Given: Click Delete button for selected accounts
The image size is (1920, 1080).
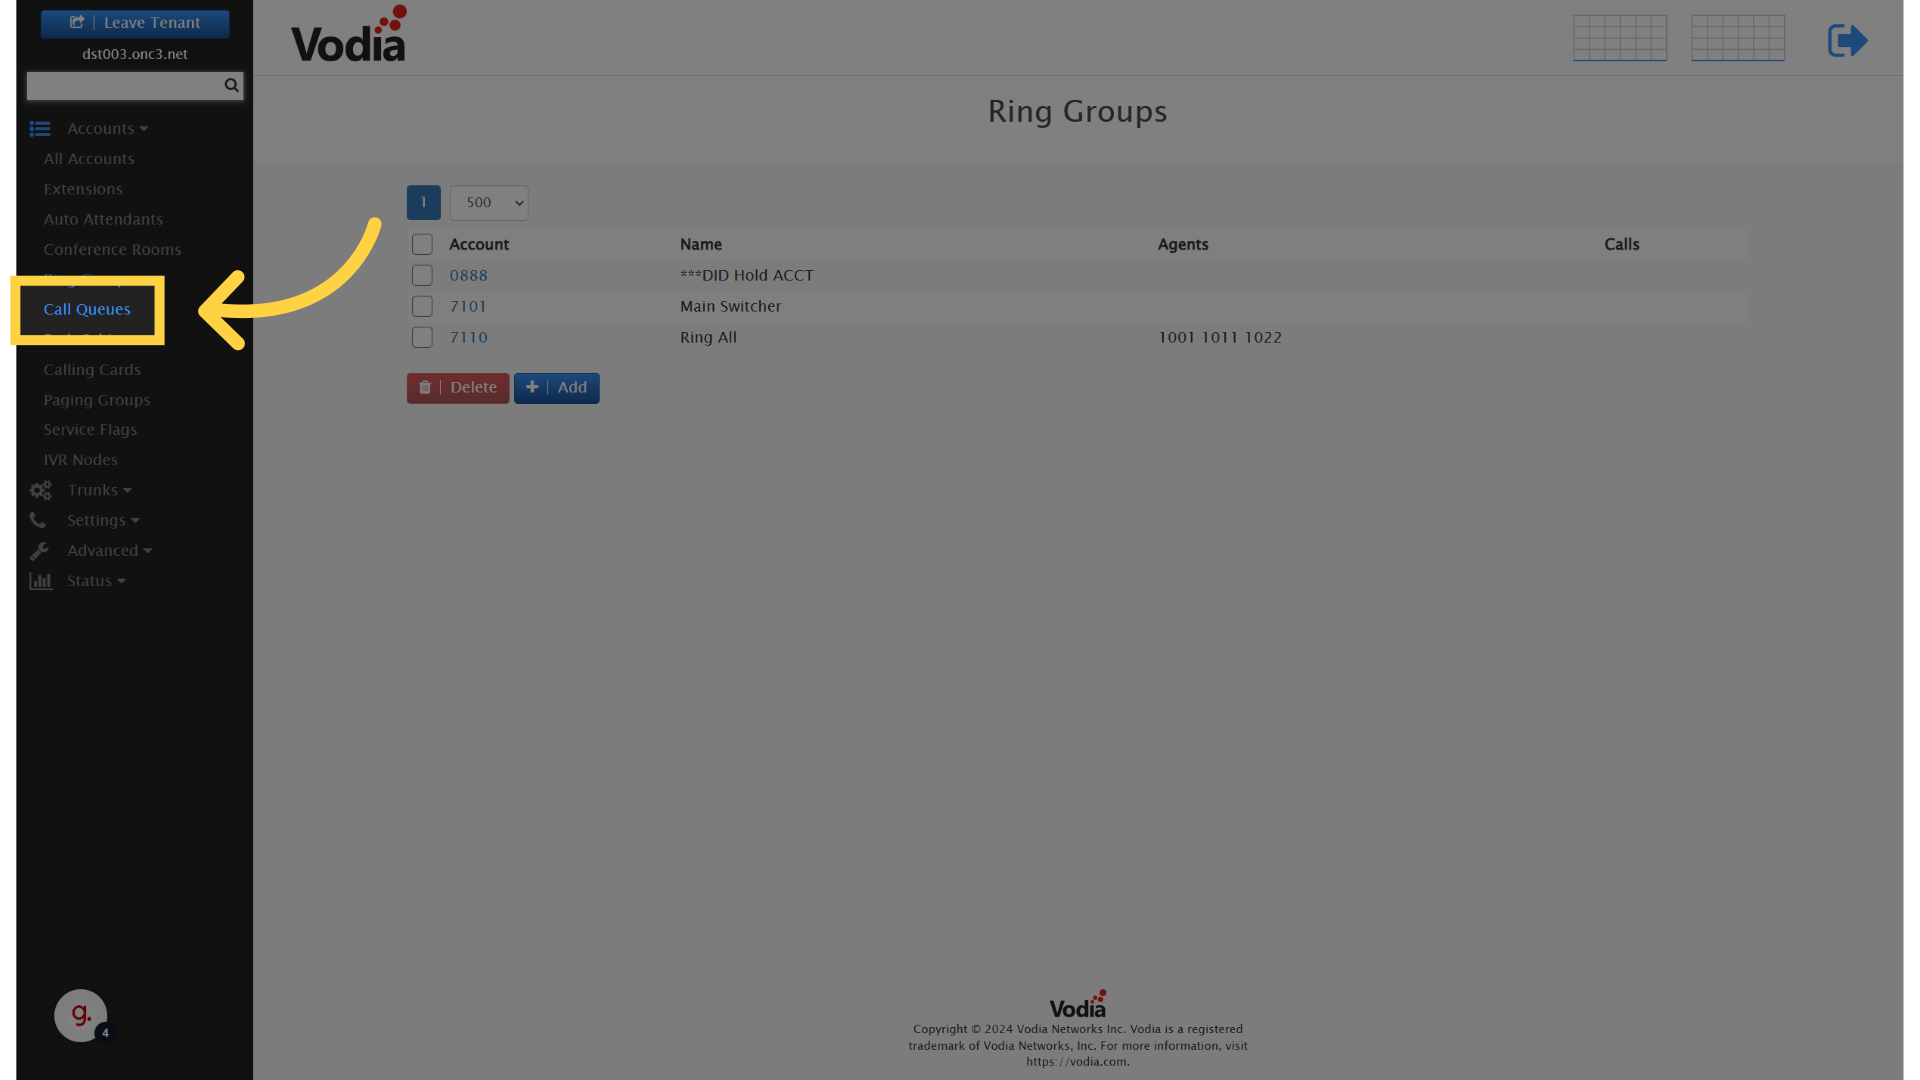Looking at the screenshot, I should (x=458, y=386).
